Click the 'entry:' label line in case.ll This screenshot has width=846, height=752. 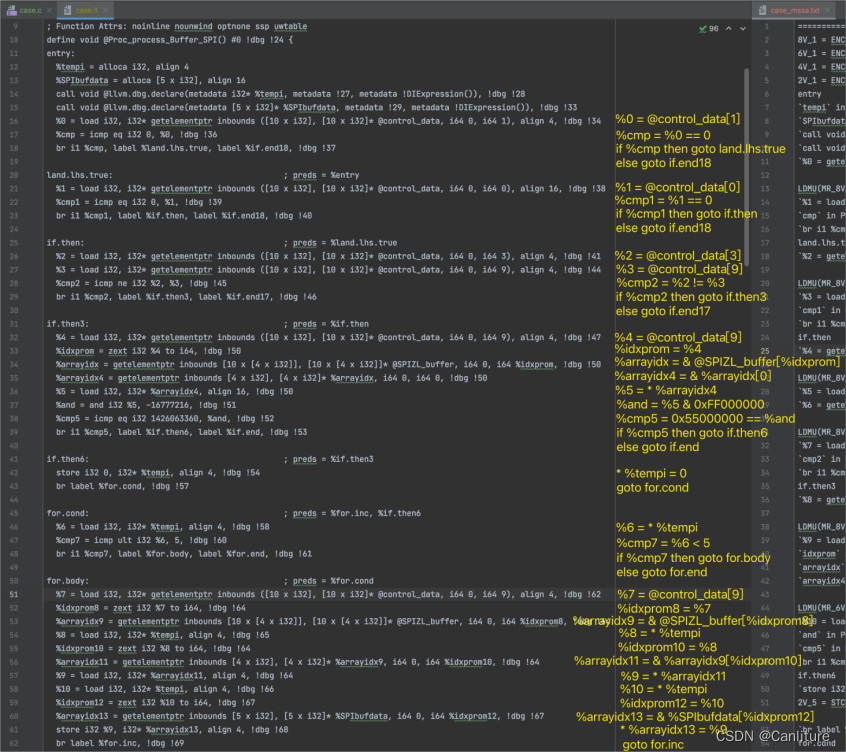pyautogui.click(x=60, y=53)
